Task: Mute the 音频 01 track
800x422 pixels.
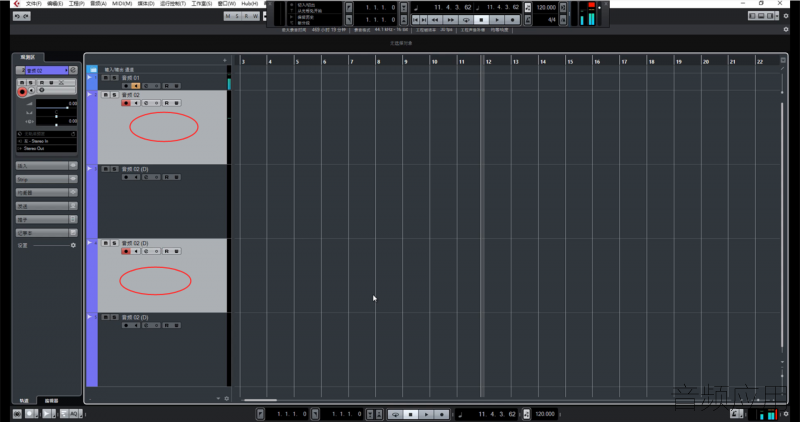Action: [106, 78]
